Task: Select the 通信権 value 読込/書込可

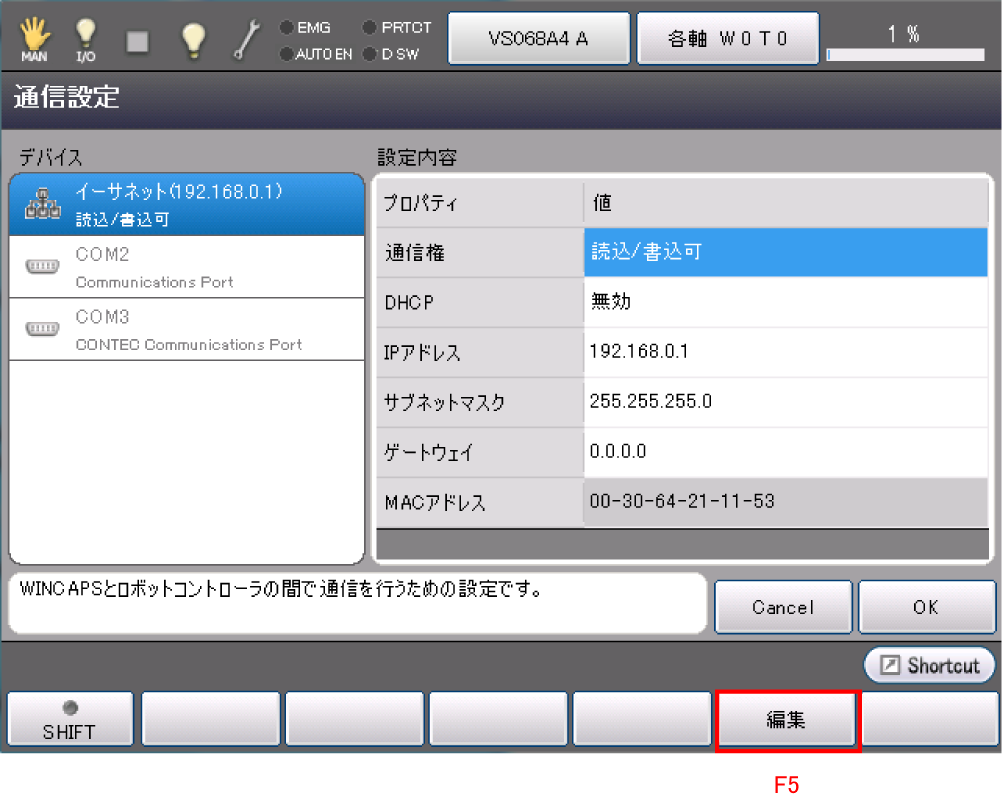Action: (x=785, y=252)
